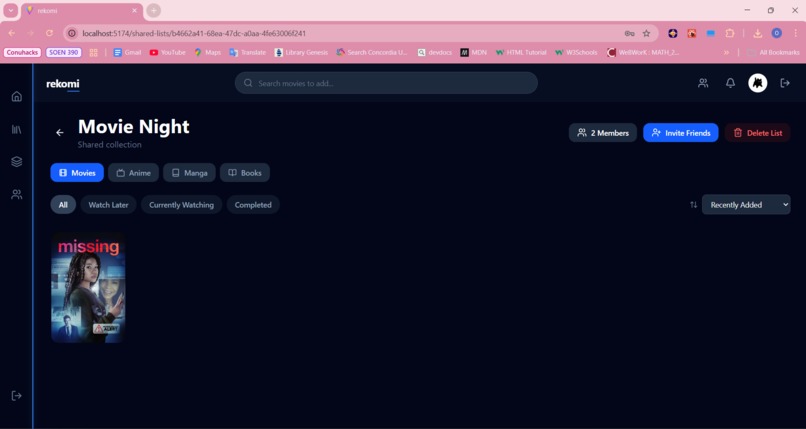Click the sign out icon in header

784,83
